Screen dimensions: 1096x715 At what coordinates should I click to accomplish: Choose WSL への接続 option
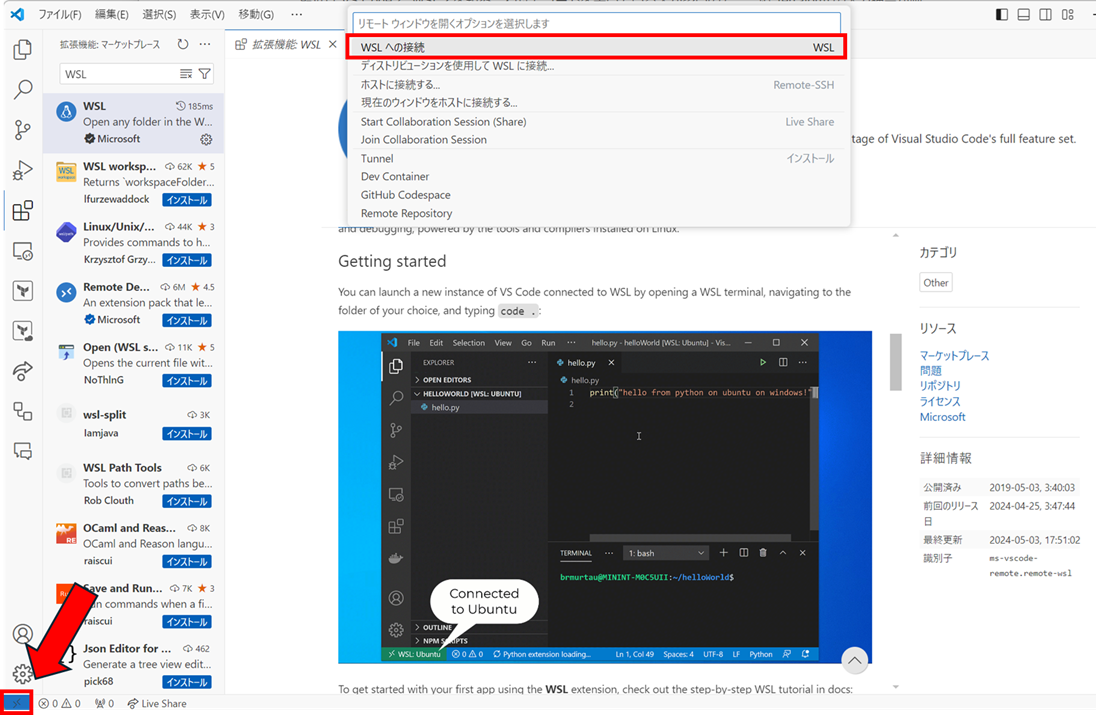tap(598, 47)
